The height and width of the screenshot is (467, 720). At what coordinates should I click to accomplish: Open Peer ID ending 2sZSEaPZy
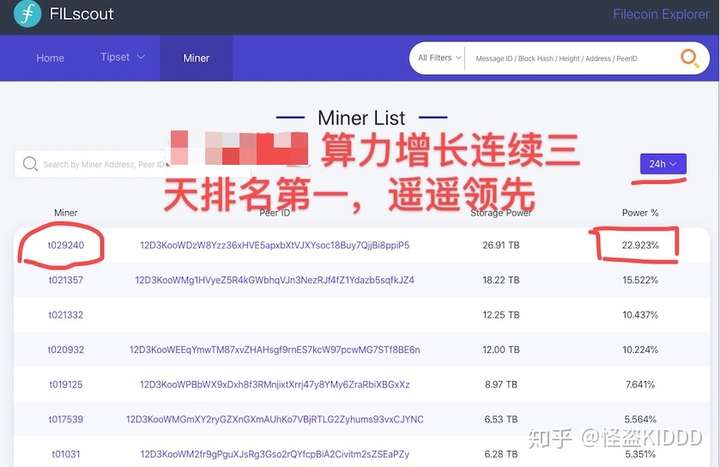tap(275, 454)
